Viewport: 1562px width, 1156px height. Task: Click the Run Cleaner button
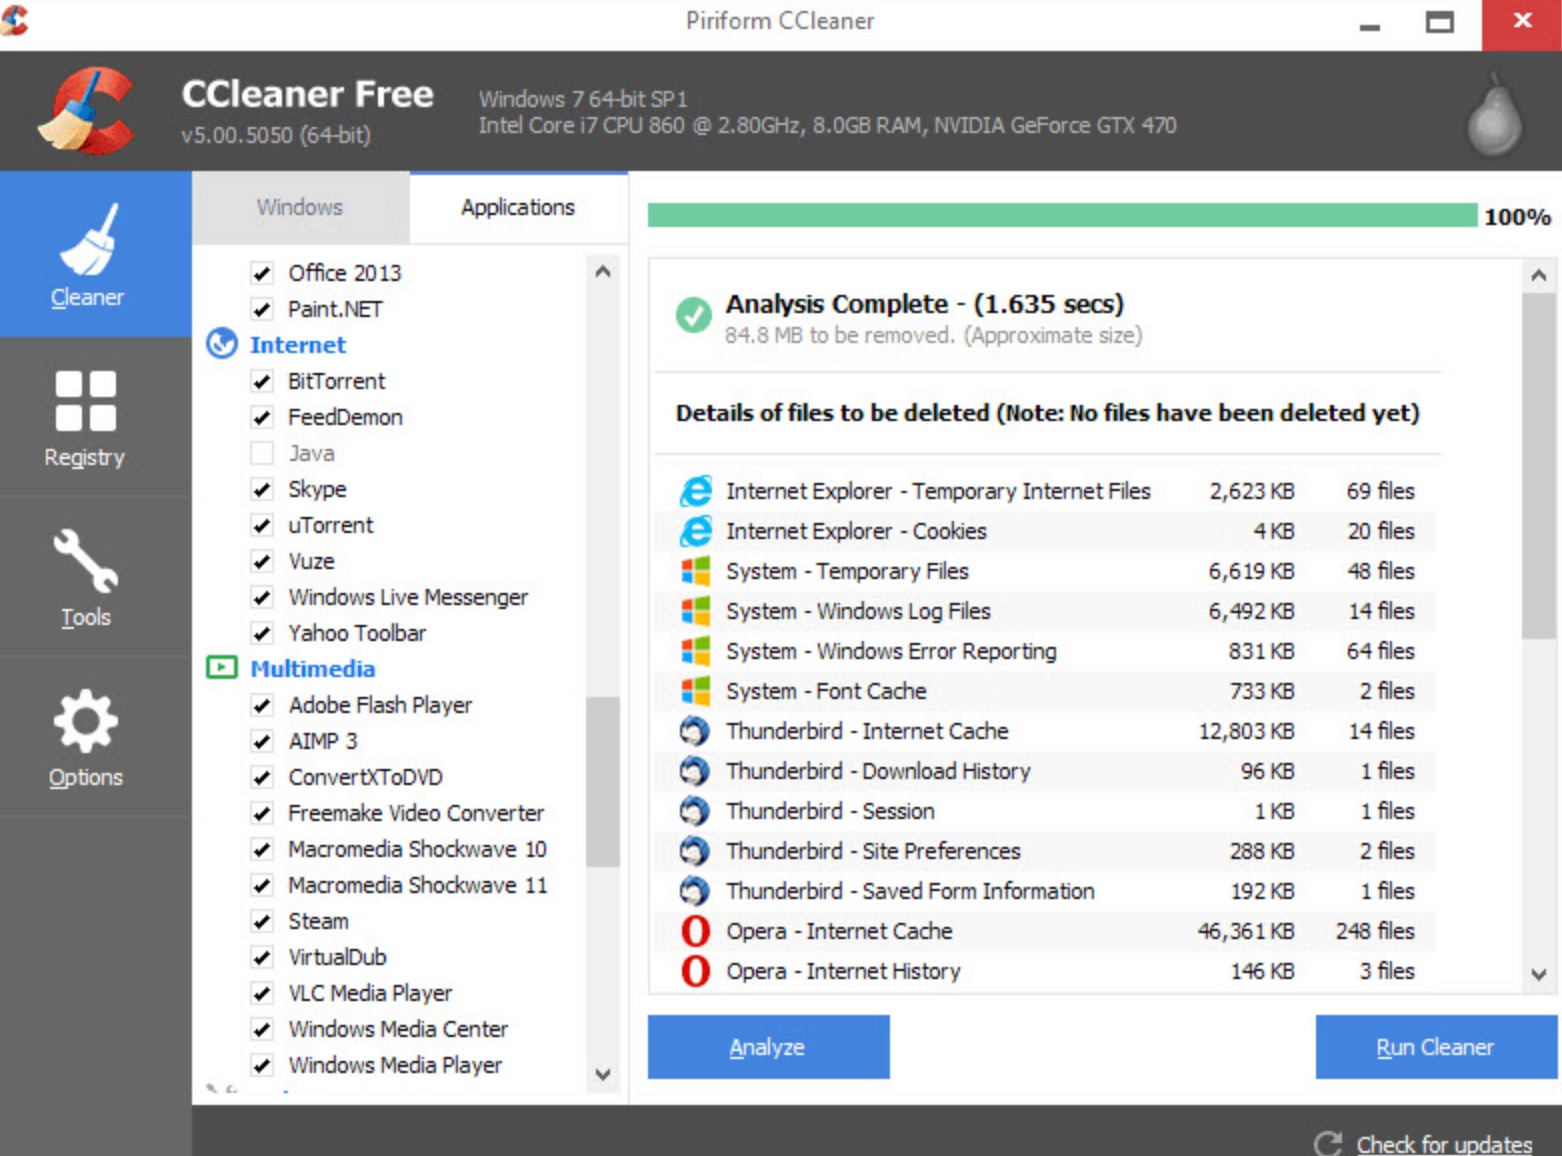coord(1436,1047)
